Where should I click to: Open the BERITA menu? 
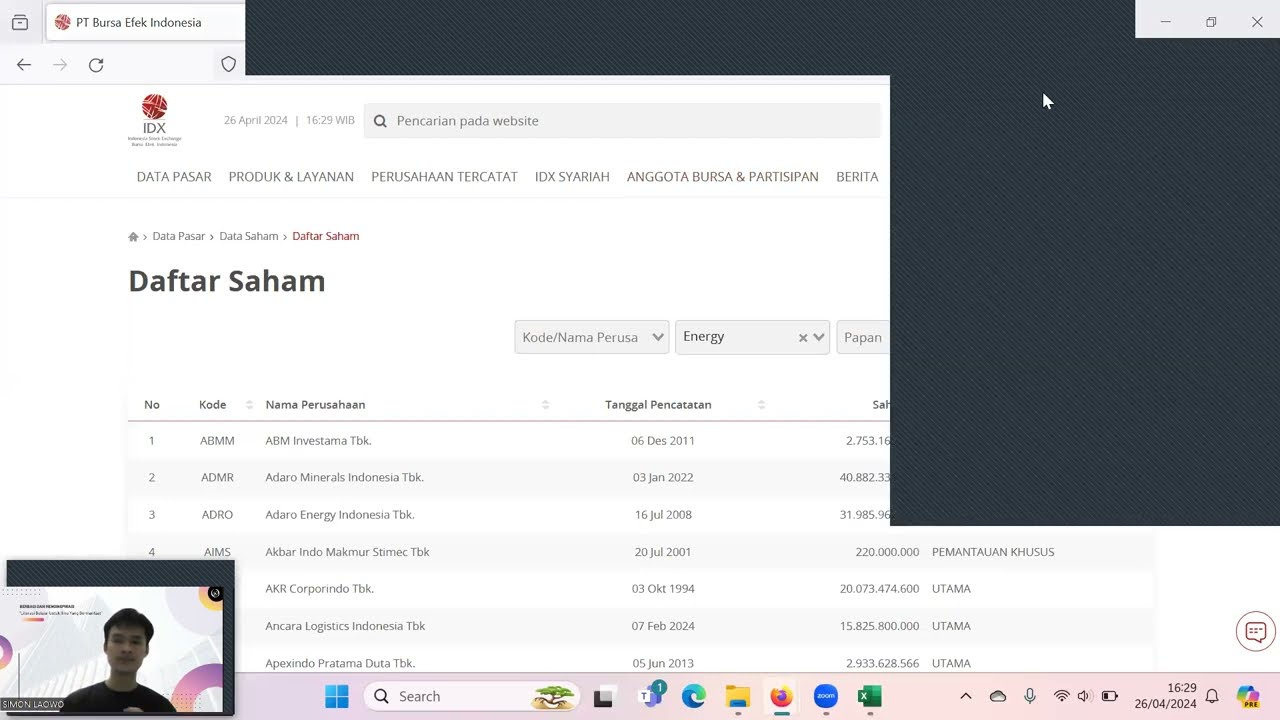pyautogui.click(x=857, y=177)
